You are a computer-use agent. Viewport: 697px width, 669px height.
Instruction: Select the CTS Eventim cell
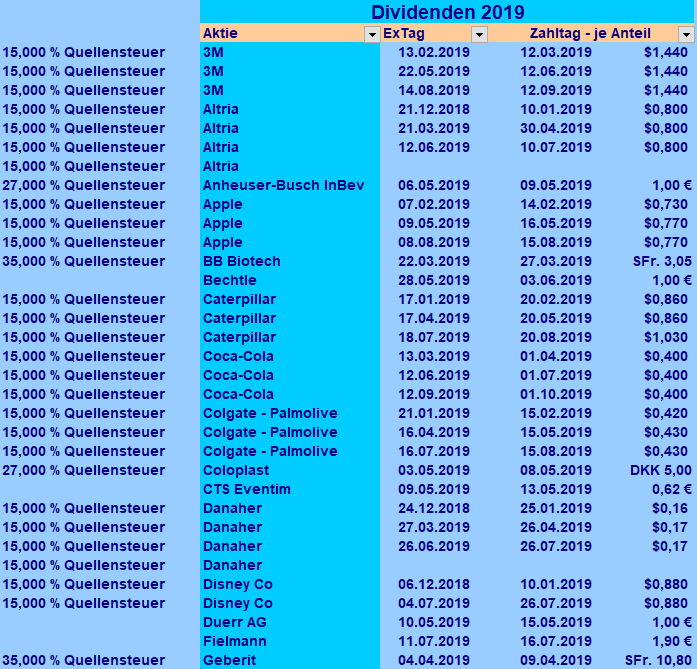click(x=290, y=489)
